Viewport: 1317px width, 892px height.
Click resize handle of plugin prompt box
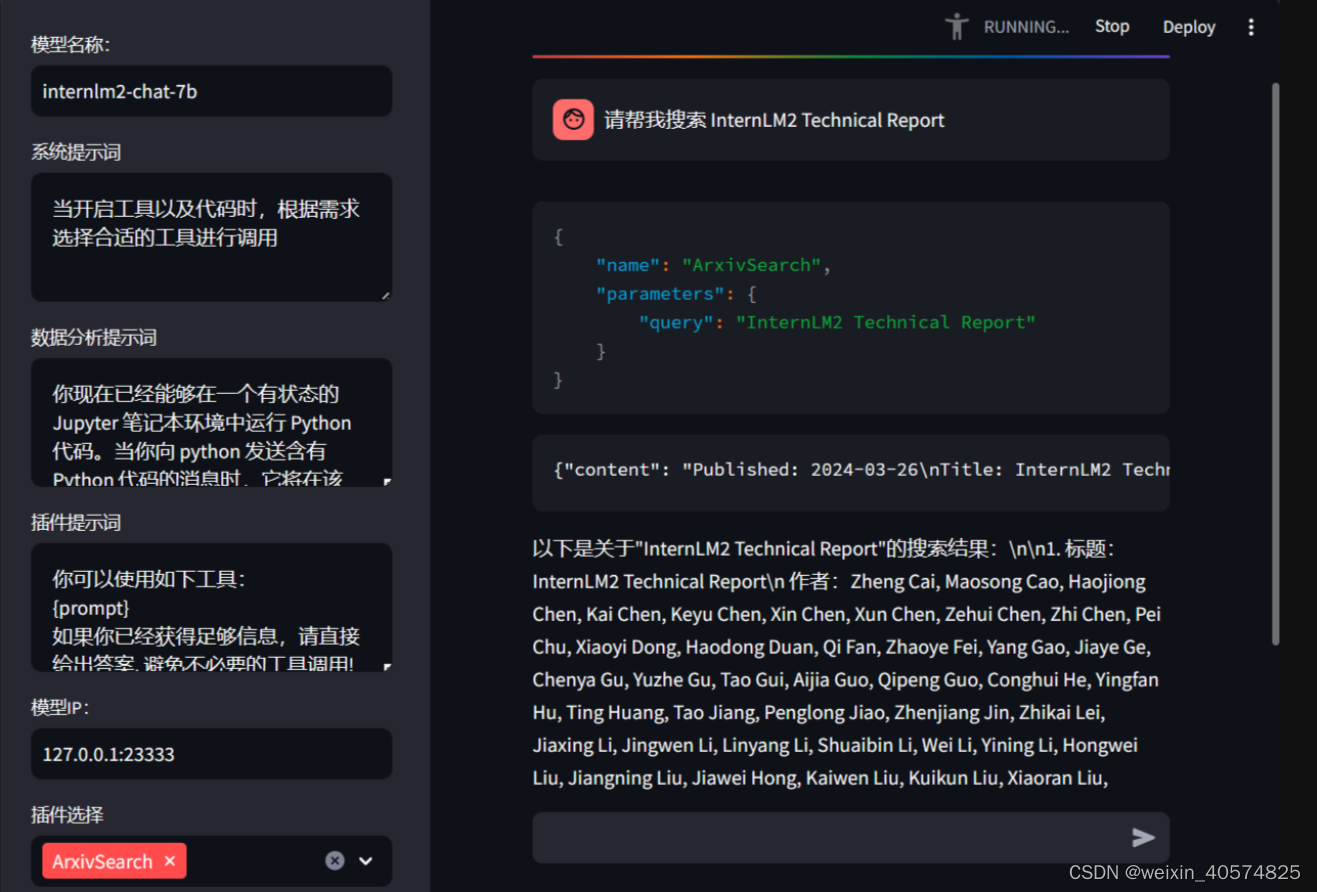386,666
